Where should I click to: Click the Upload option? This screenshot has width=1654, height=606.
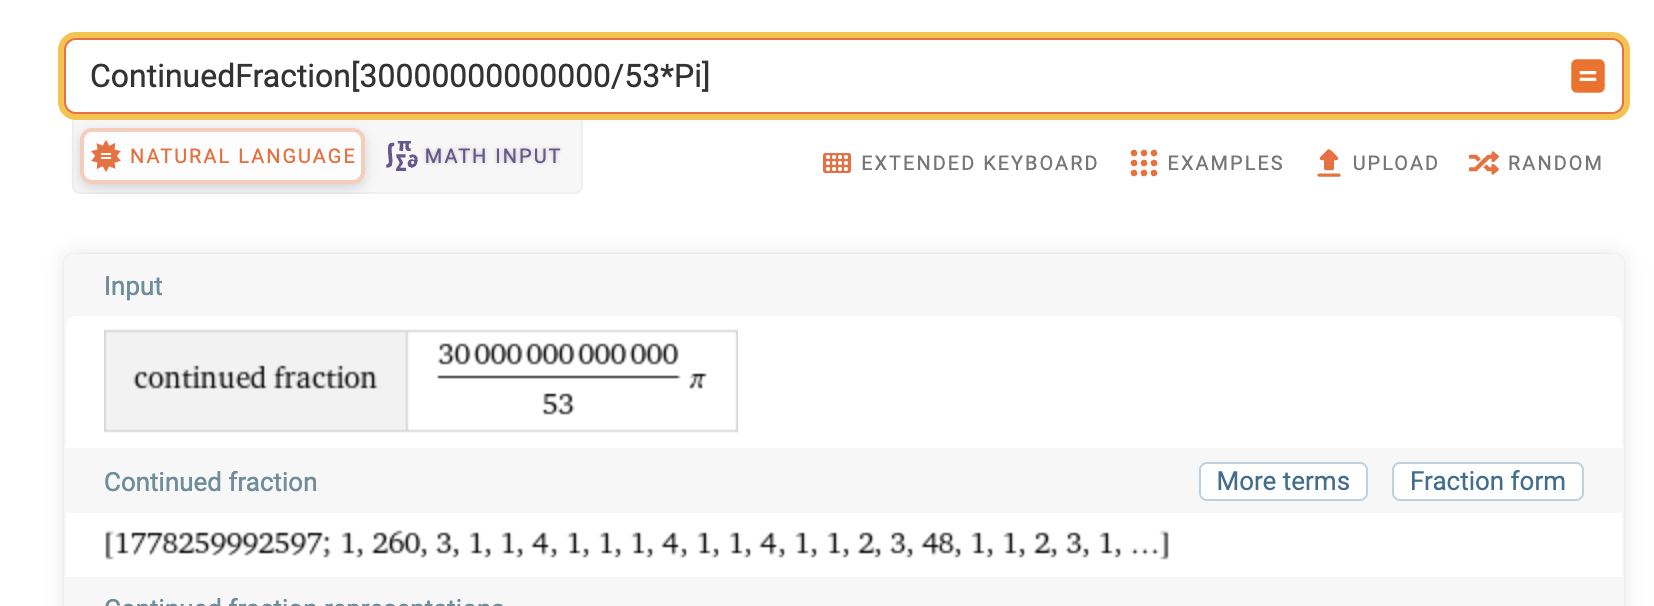[x=1378, y=163]
